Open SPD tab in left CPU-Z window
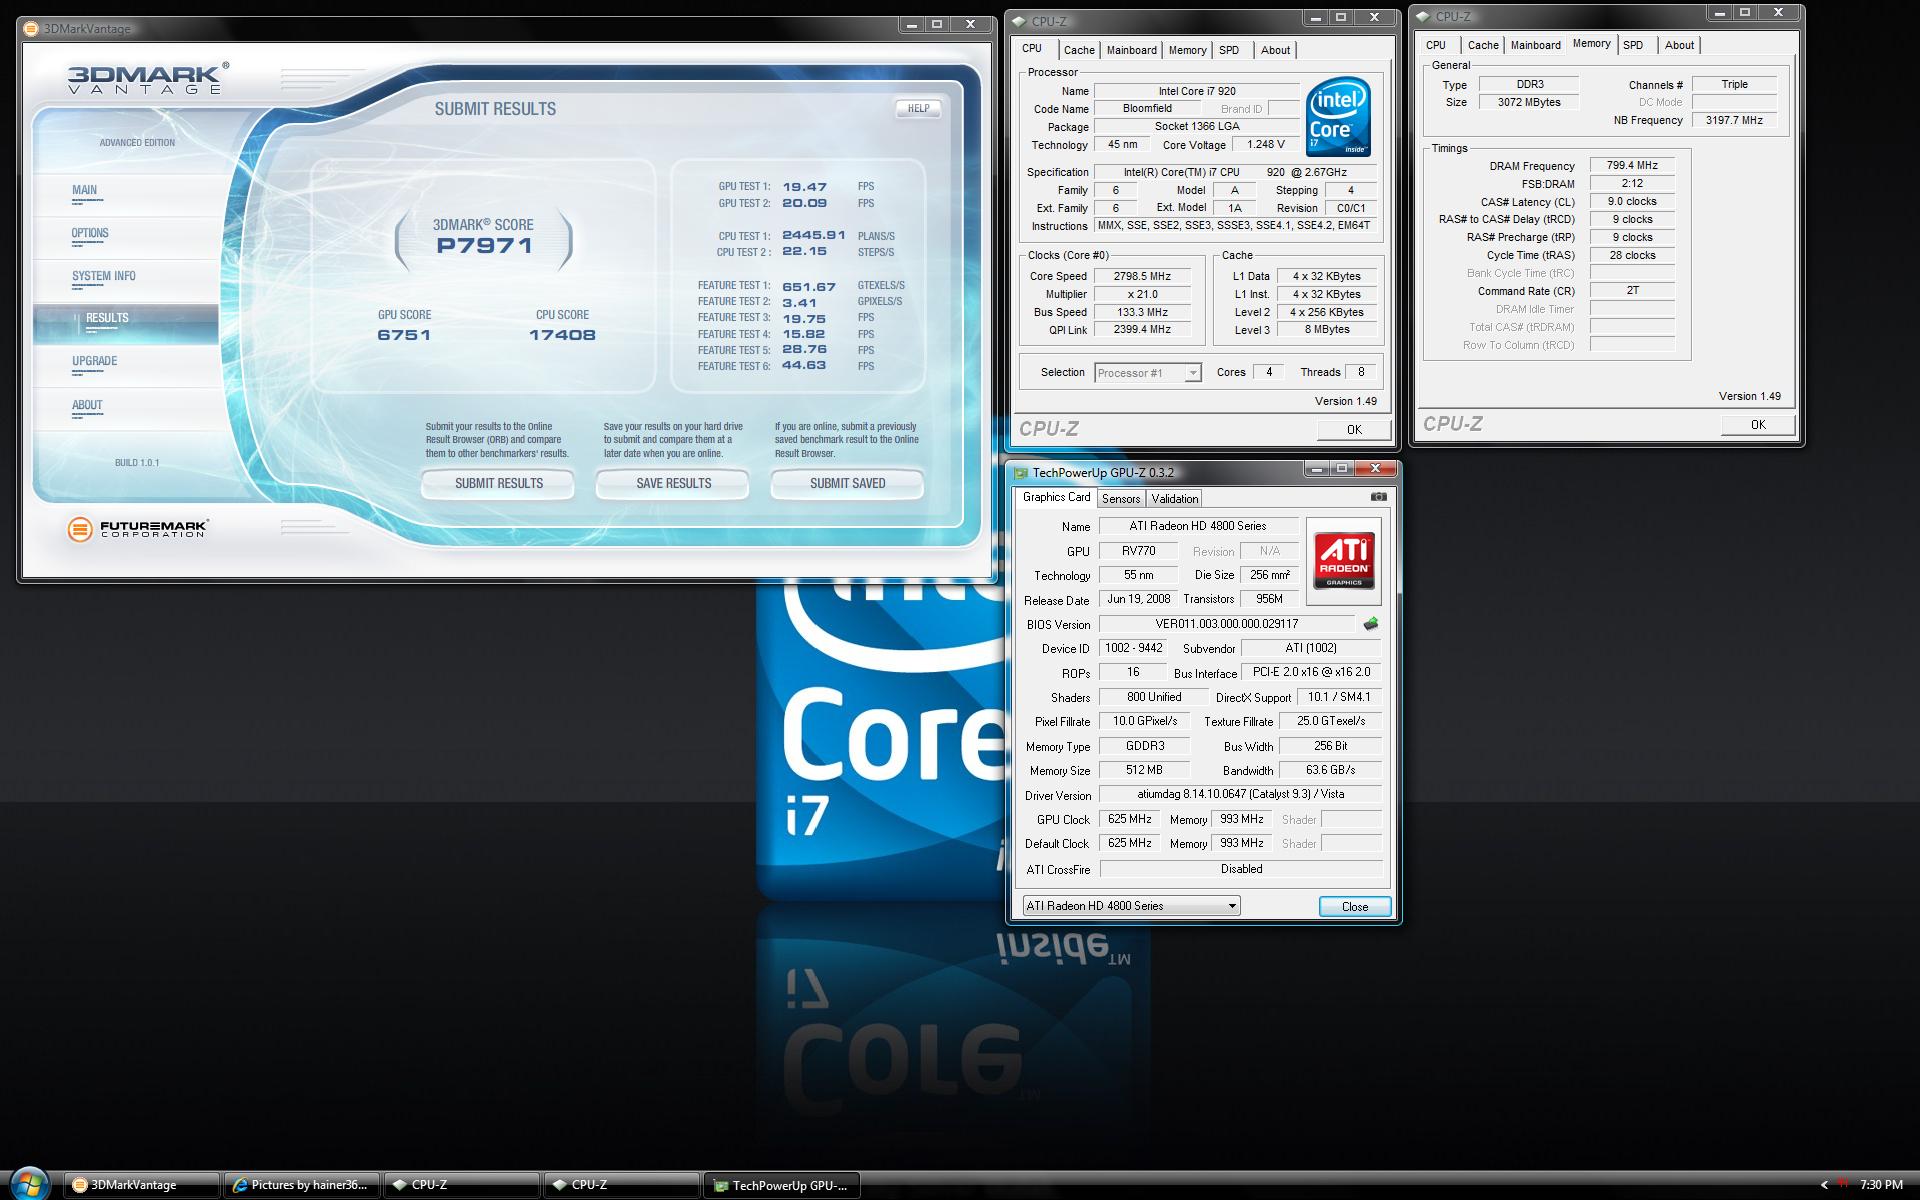This screenshot has width=1920, height=1200. click(x=1229, y=50)
